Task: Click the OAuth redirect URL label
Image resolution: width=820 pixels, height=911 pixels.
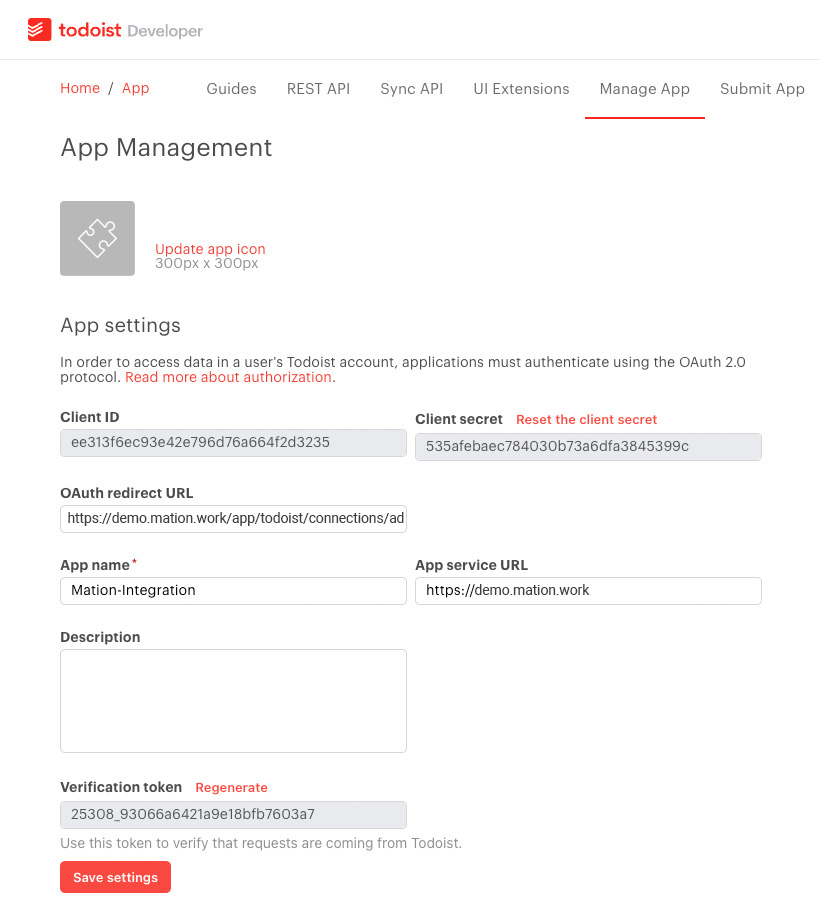Action: pyautogui.click(x=127, y=493)
